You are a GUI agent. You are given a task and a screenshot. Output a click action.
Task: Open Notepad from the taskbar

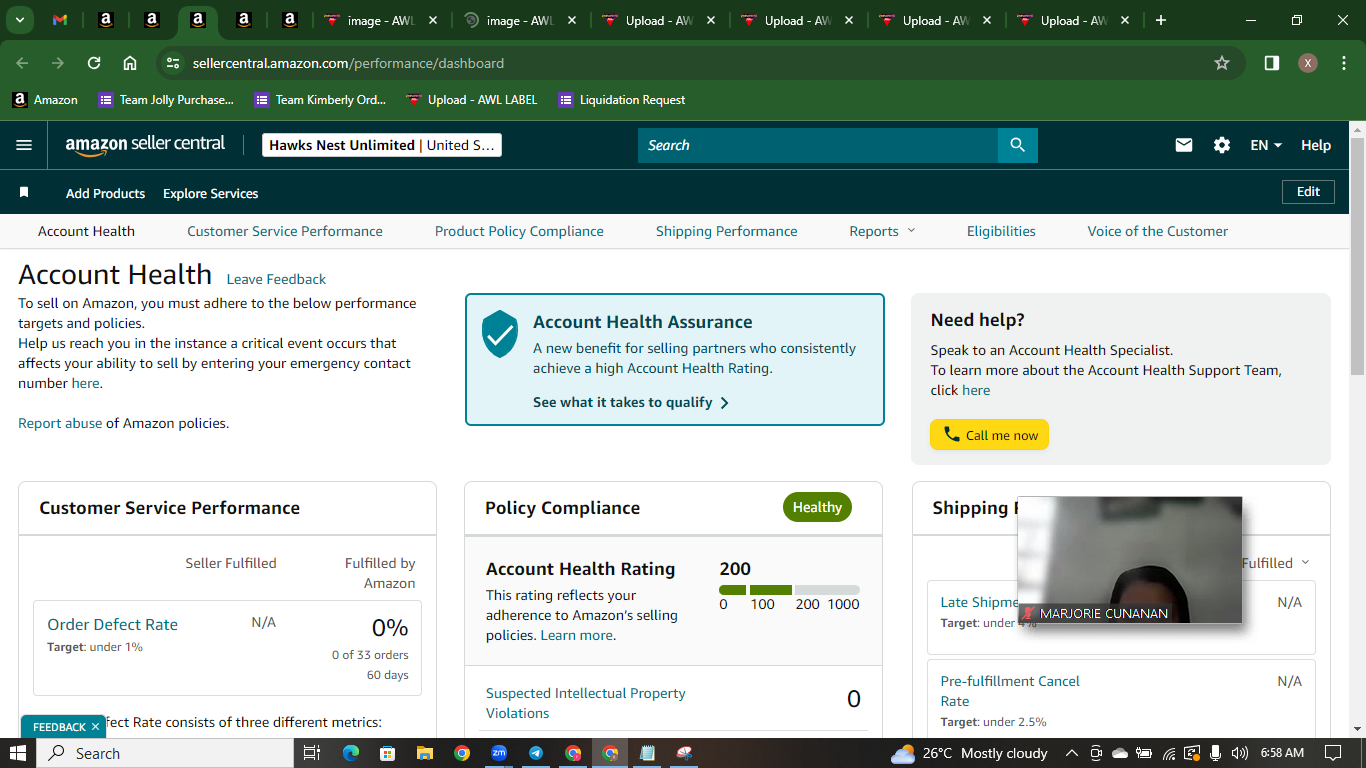[647, 753]
